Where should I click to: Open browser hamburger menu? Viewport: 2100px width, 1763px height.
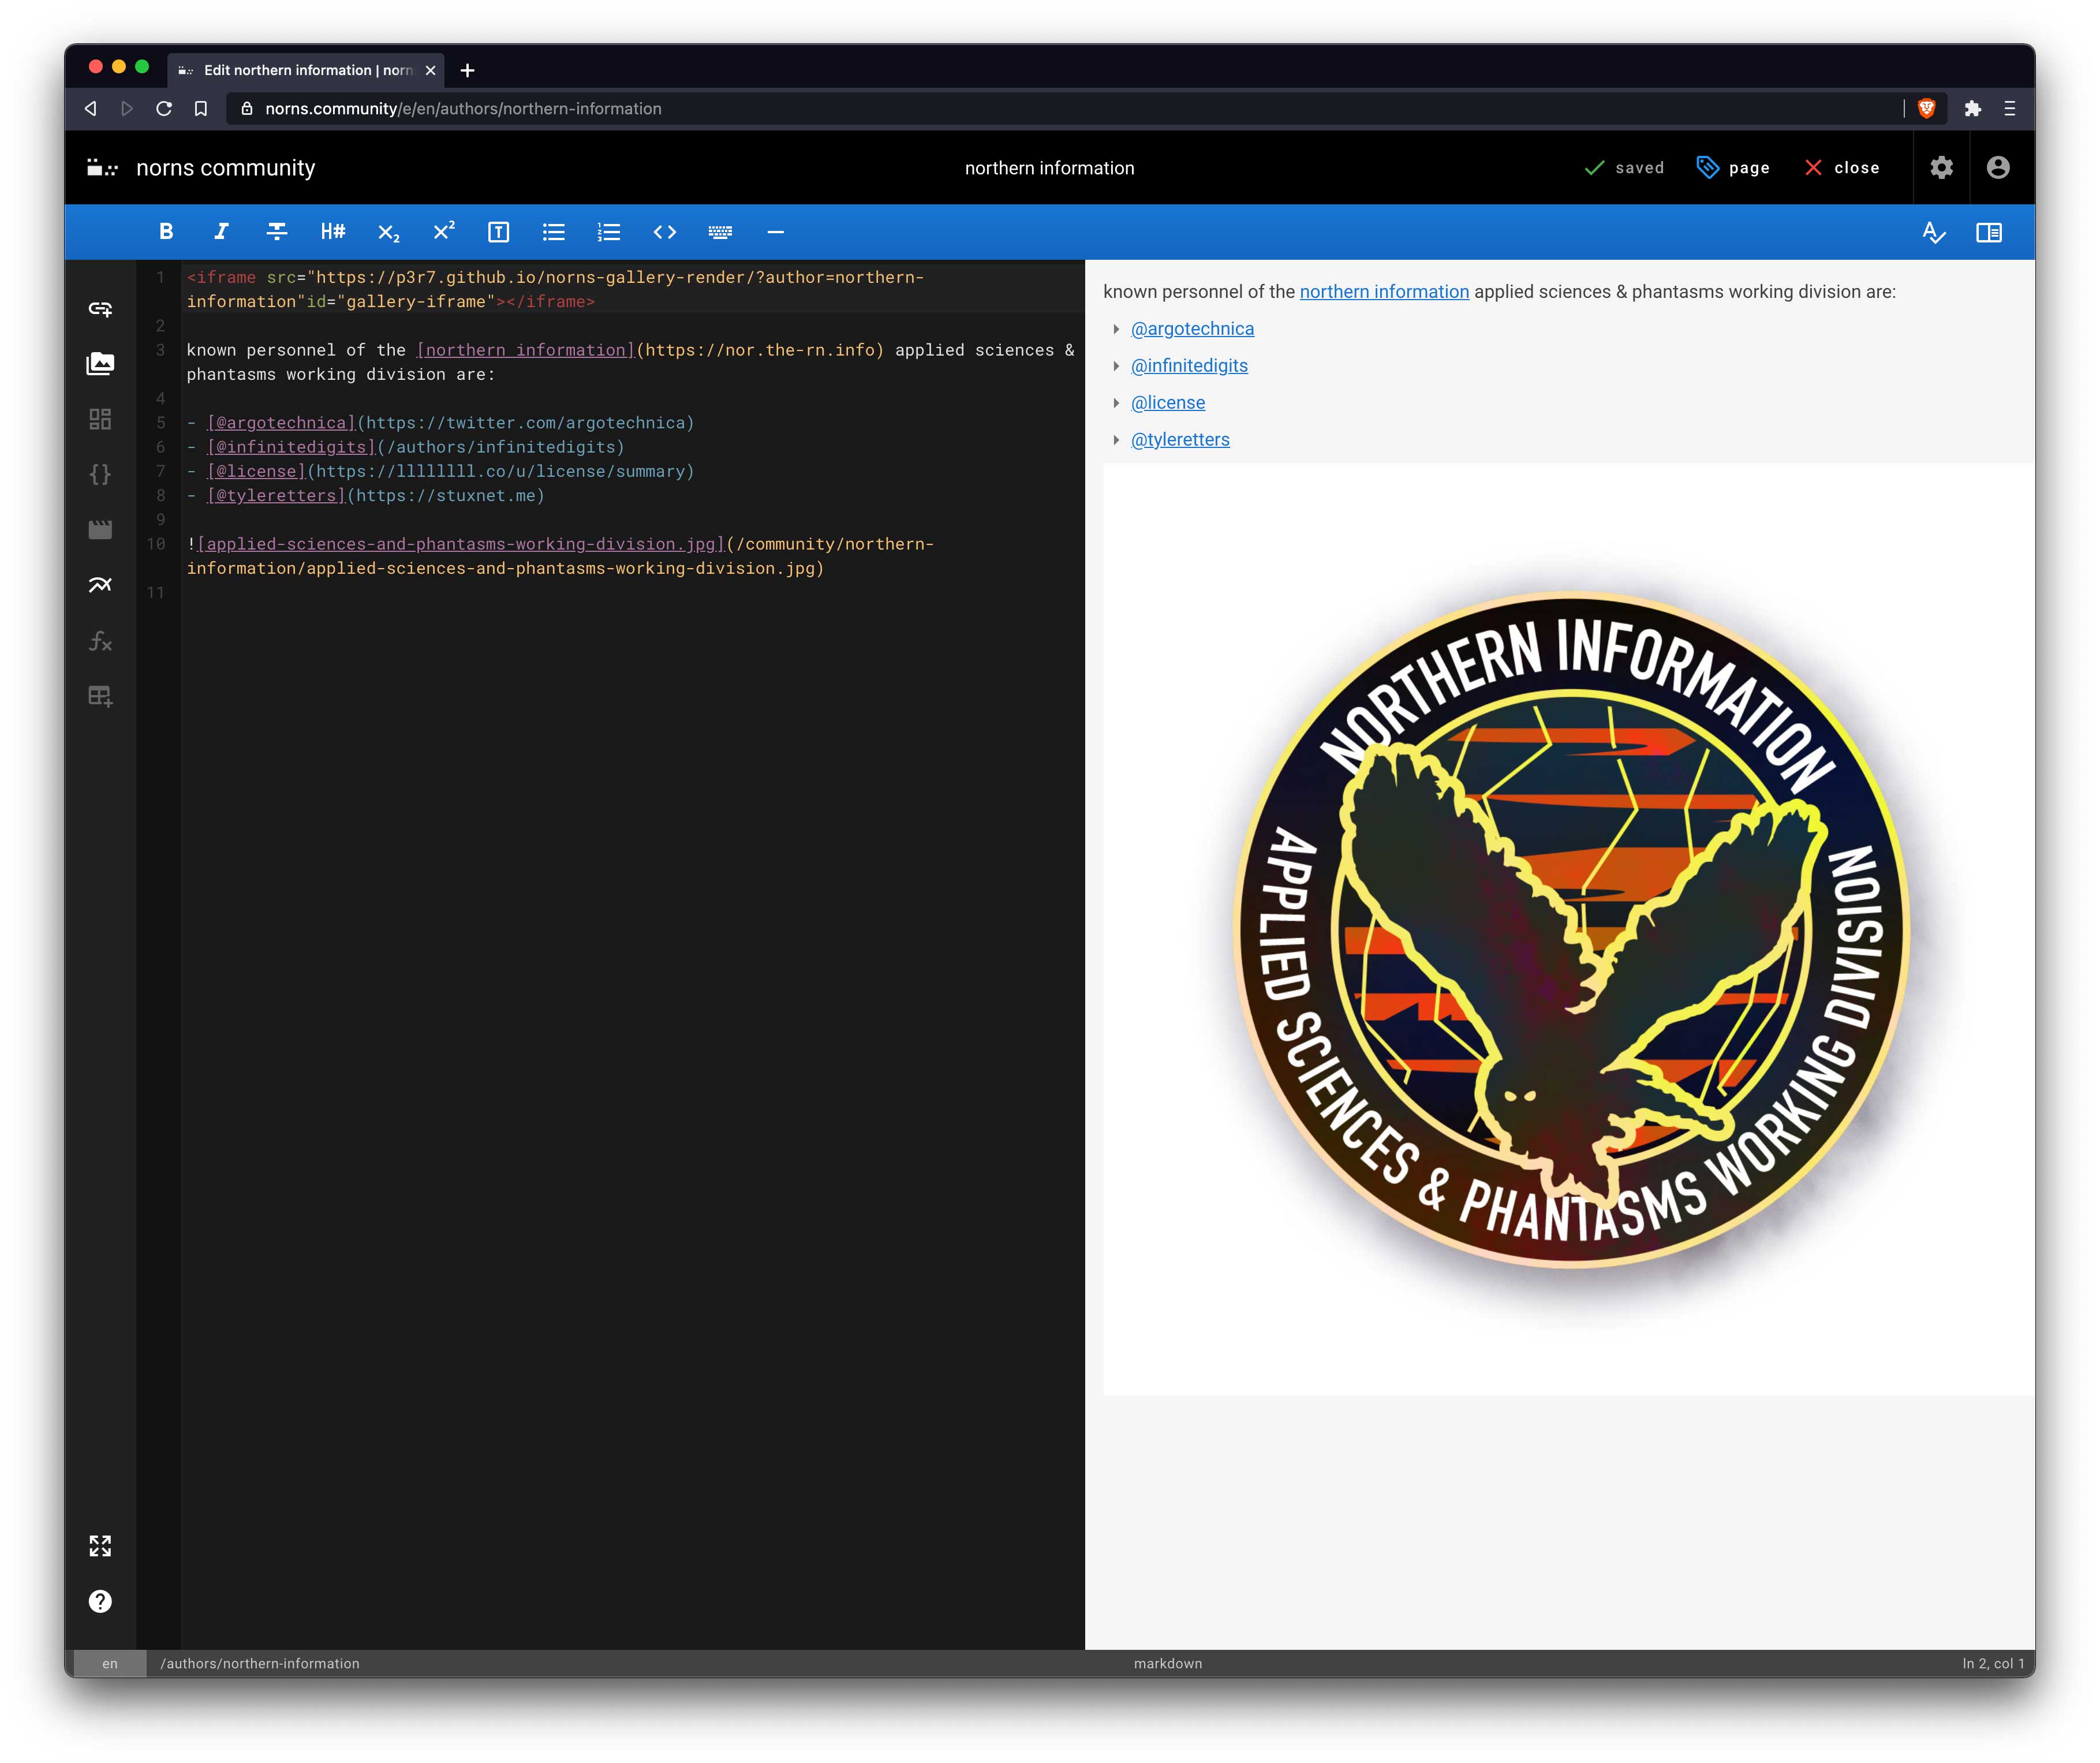2009,109
